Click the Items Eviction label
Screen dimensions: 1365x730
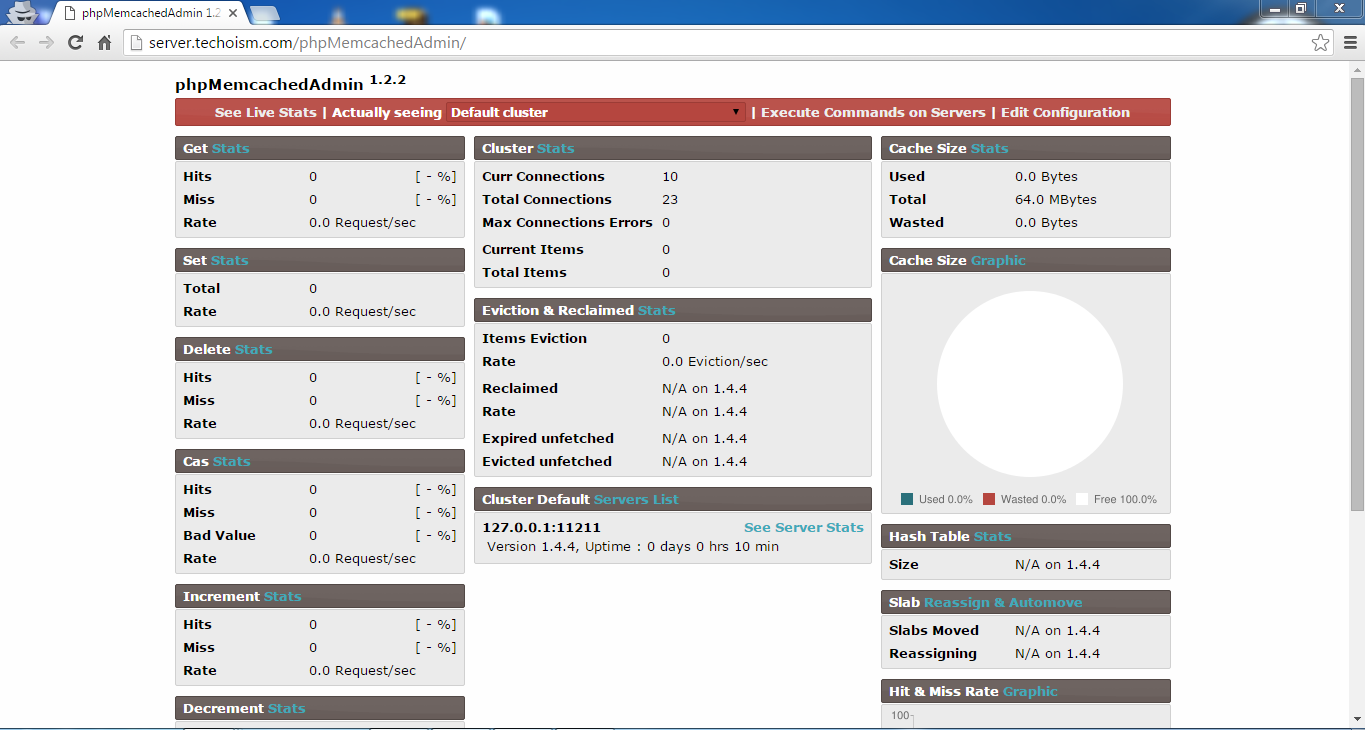pyautogui.click(x=535, y=338)
